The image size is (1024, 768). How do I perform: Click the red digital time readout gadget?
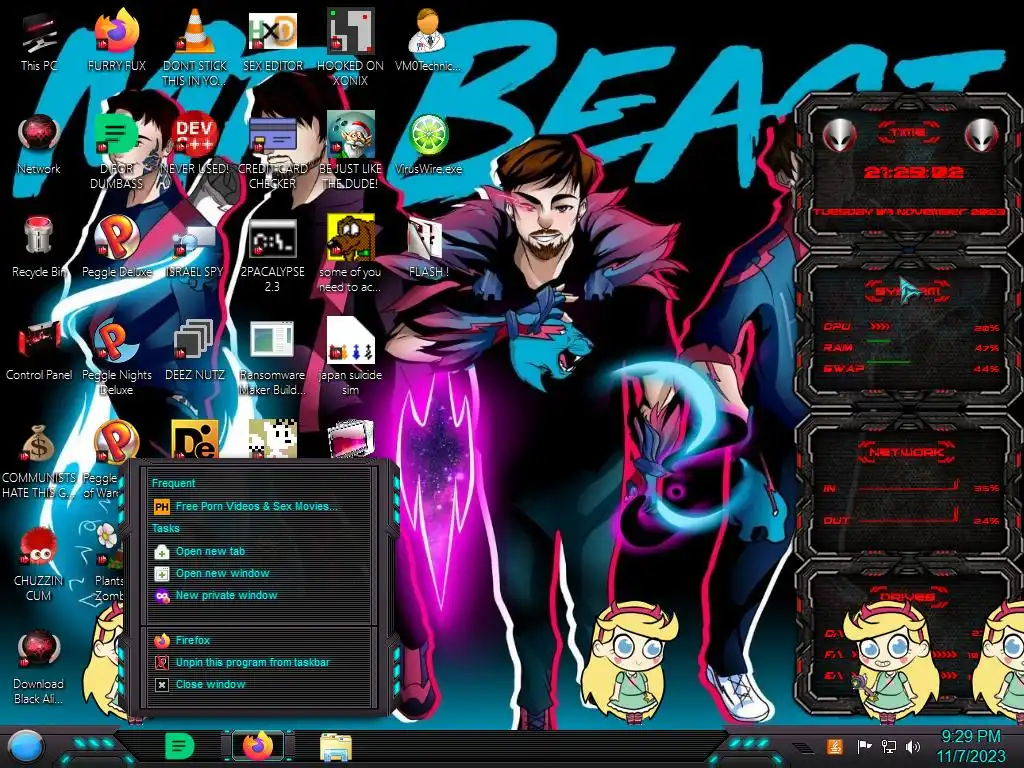click(913, 172)
